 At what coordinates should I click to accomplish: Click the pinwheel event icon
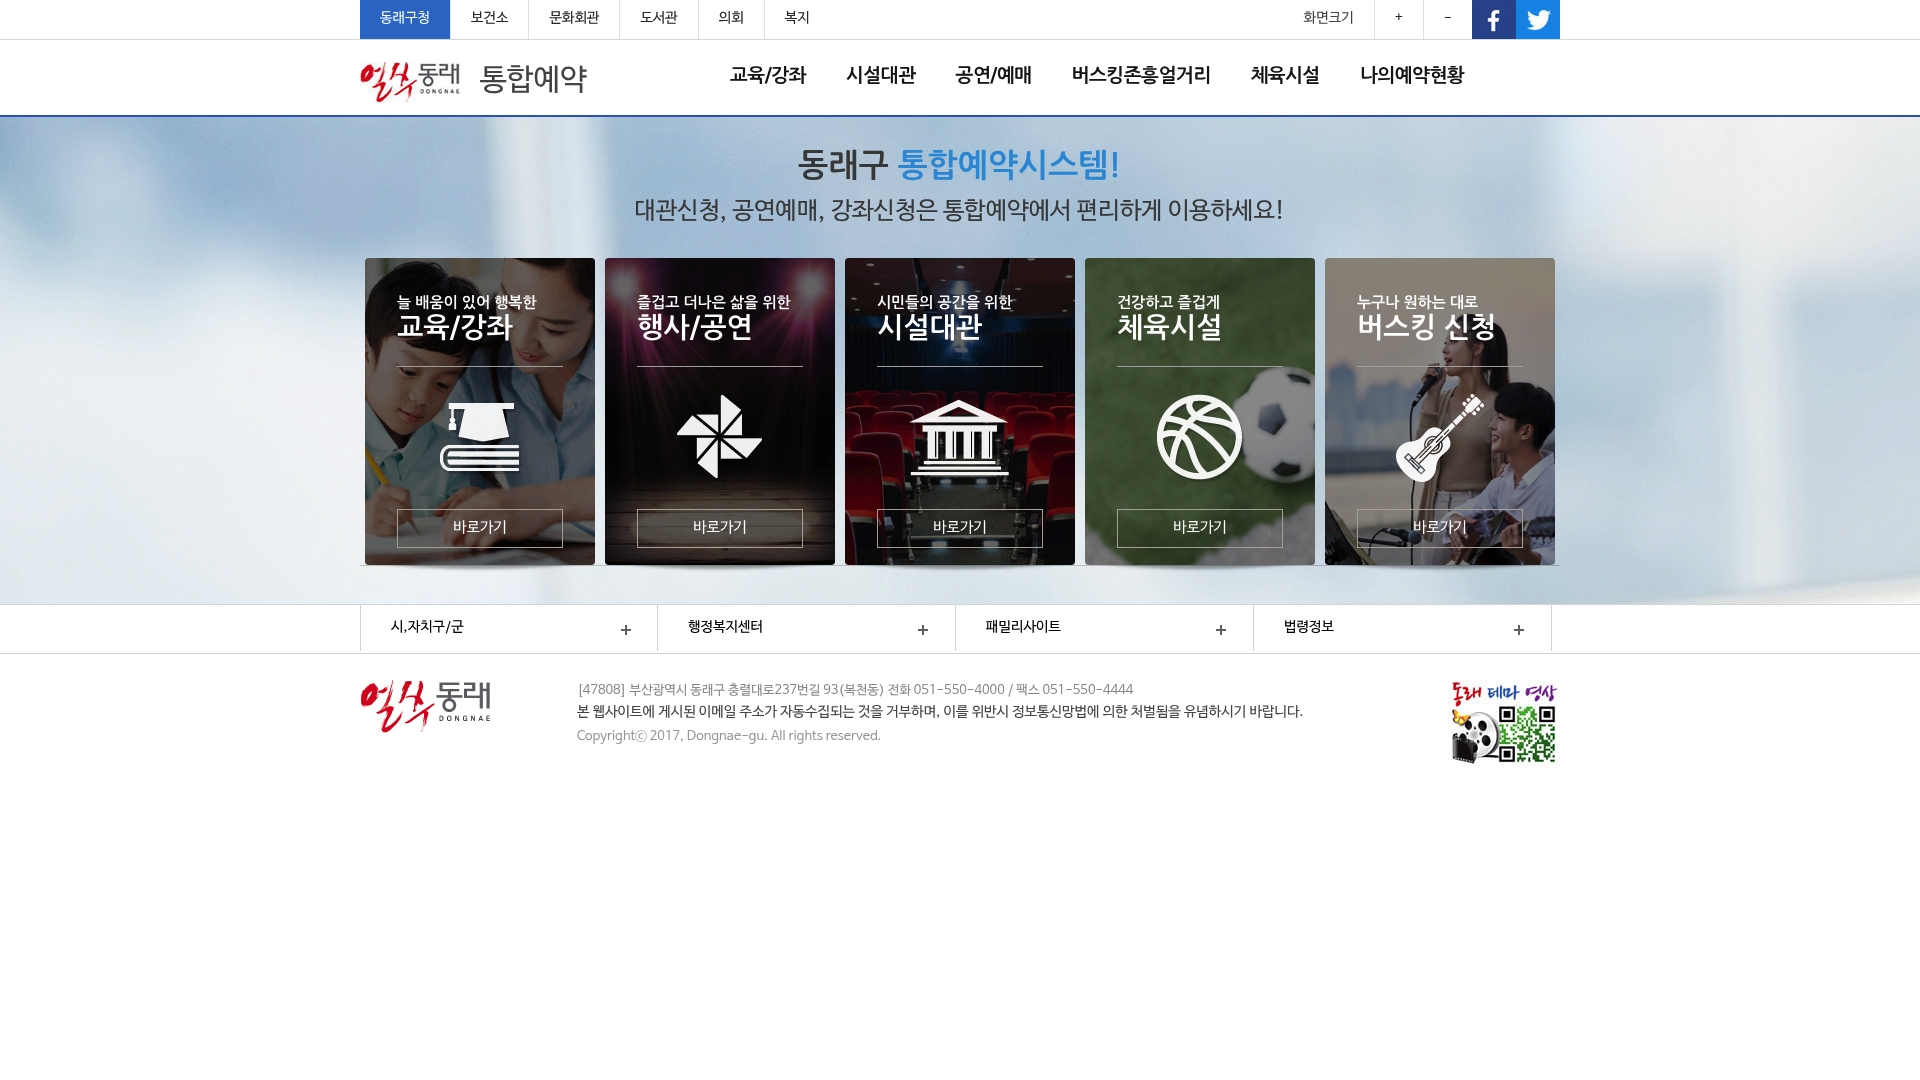720,437
